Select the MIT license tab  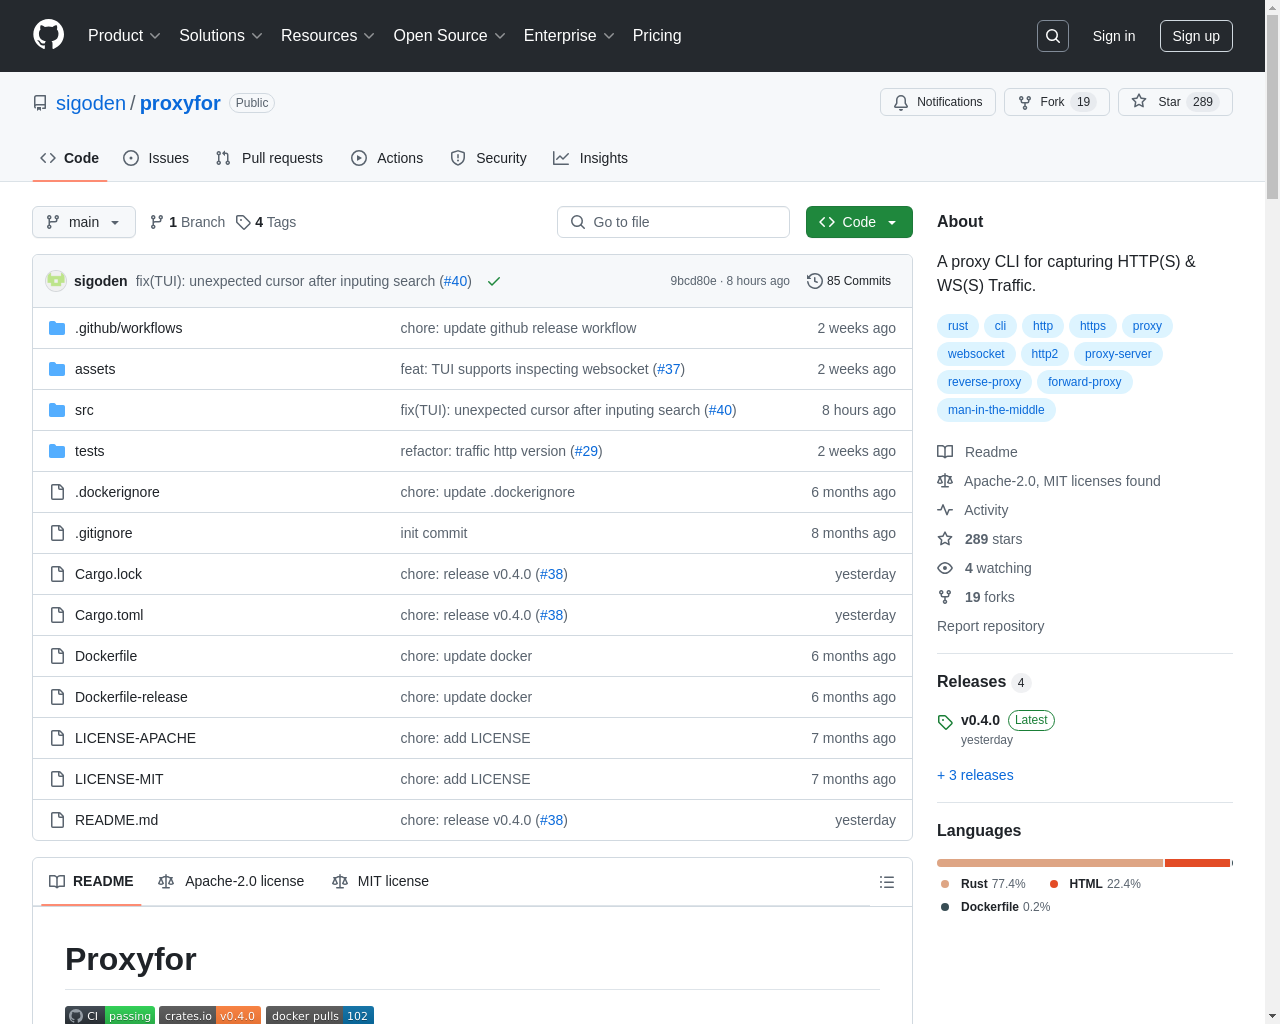(x=380, y=881)
